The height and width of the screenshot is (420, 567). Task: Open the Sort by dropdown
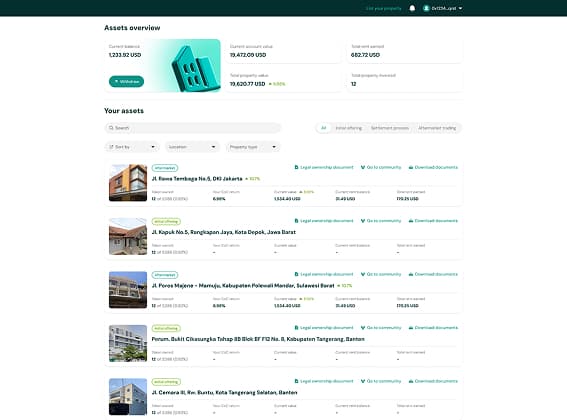[132, 147]
